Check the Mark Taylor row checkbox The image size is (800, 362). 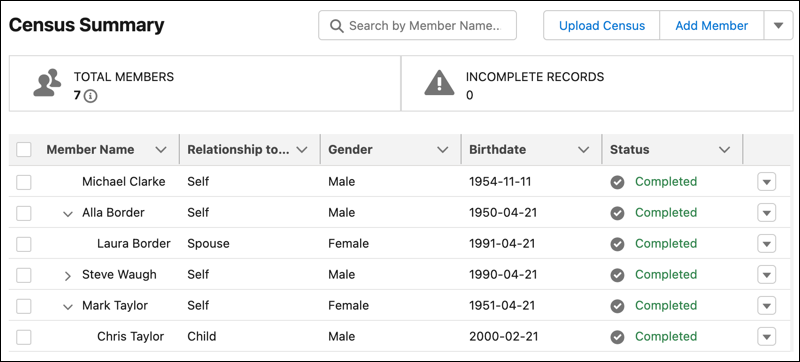[x=23, y=306]
